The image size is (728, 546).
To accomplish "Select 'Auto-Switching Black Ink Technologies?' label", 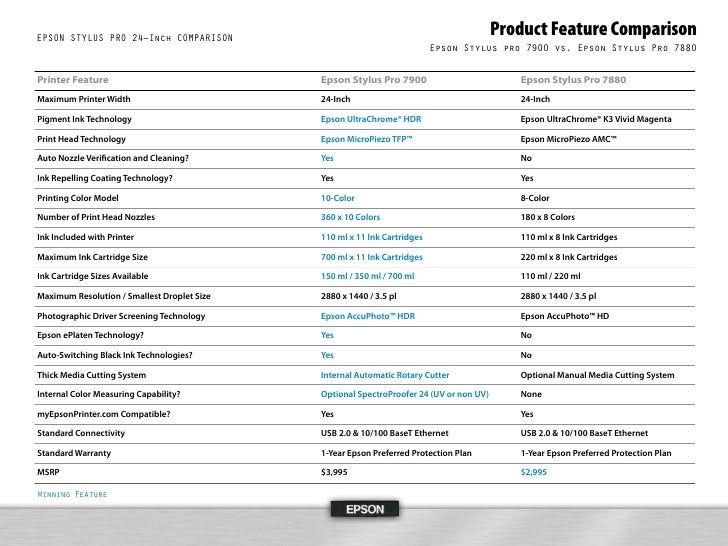I will click(x=115, y=355).
